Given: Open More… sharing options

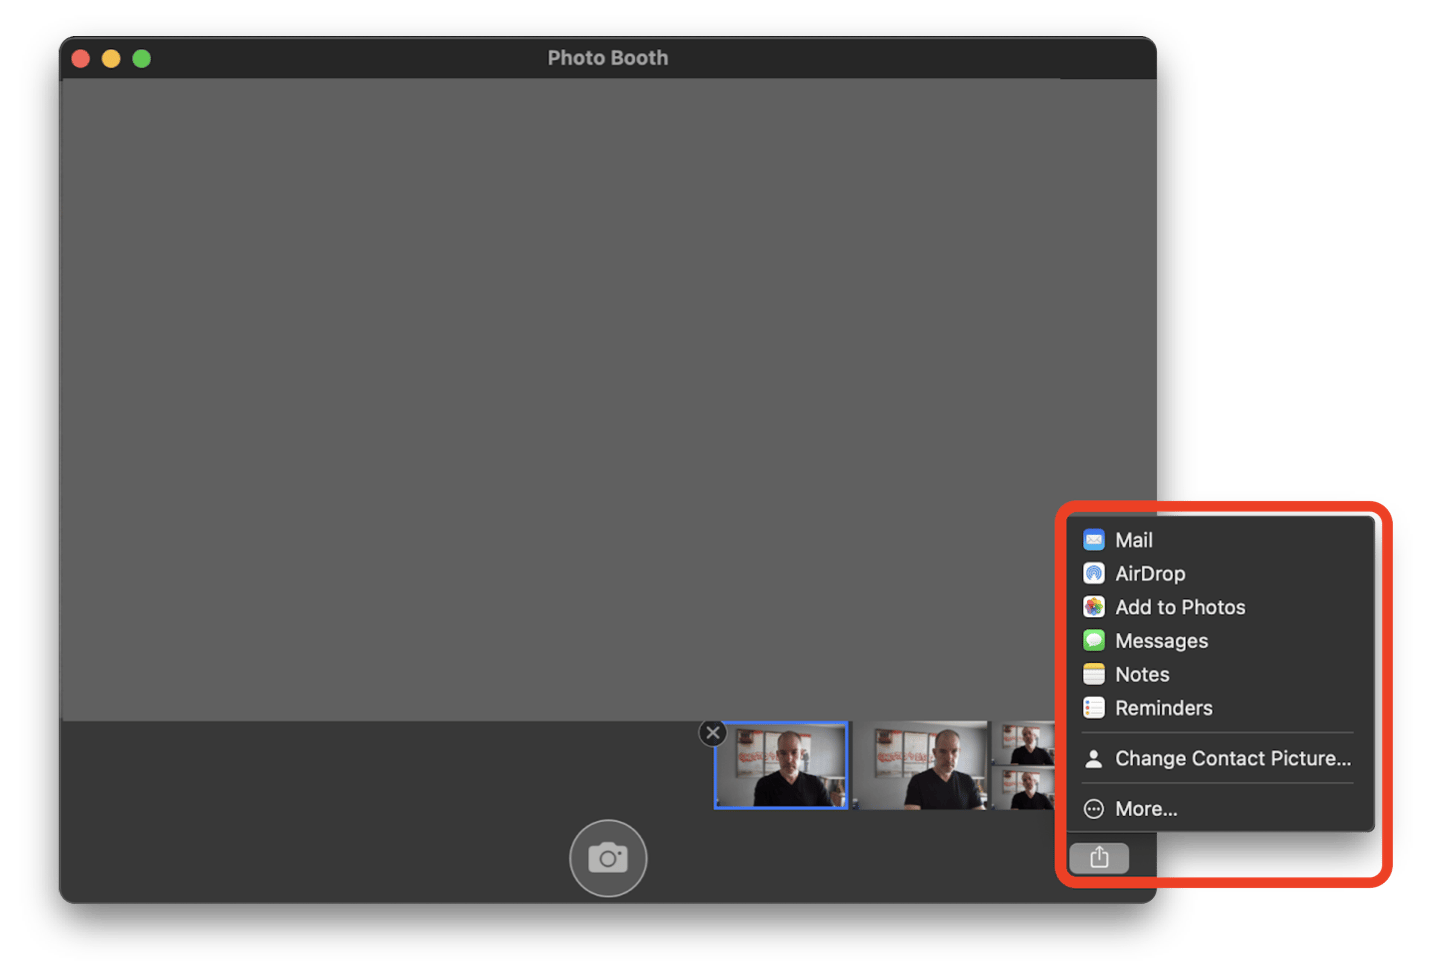Looking at the screenshot, I should coord(1219,809).
